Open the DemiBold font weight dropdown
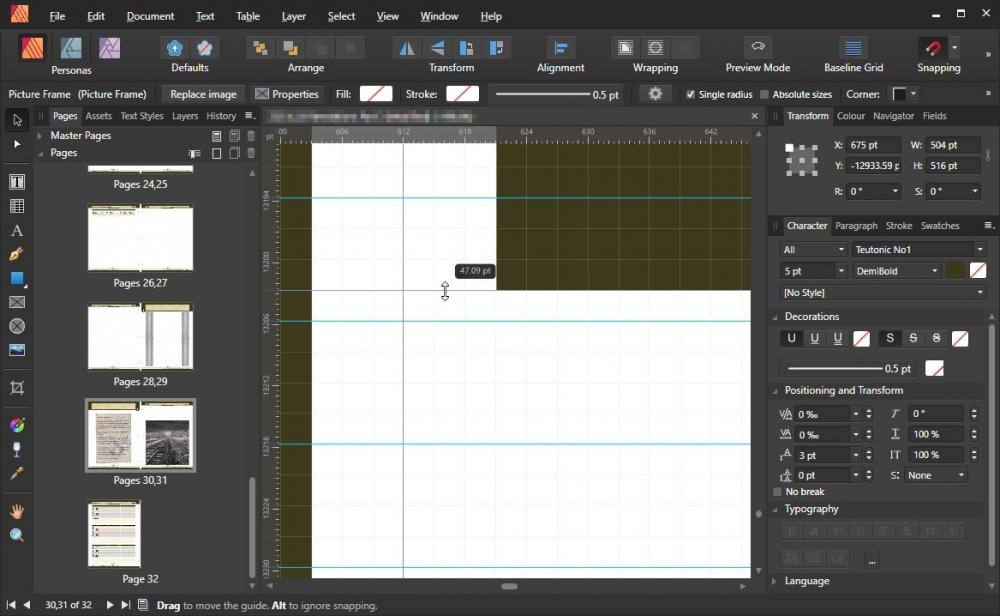This screenshot has width=1000, height=616. (x=897, y=271)
